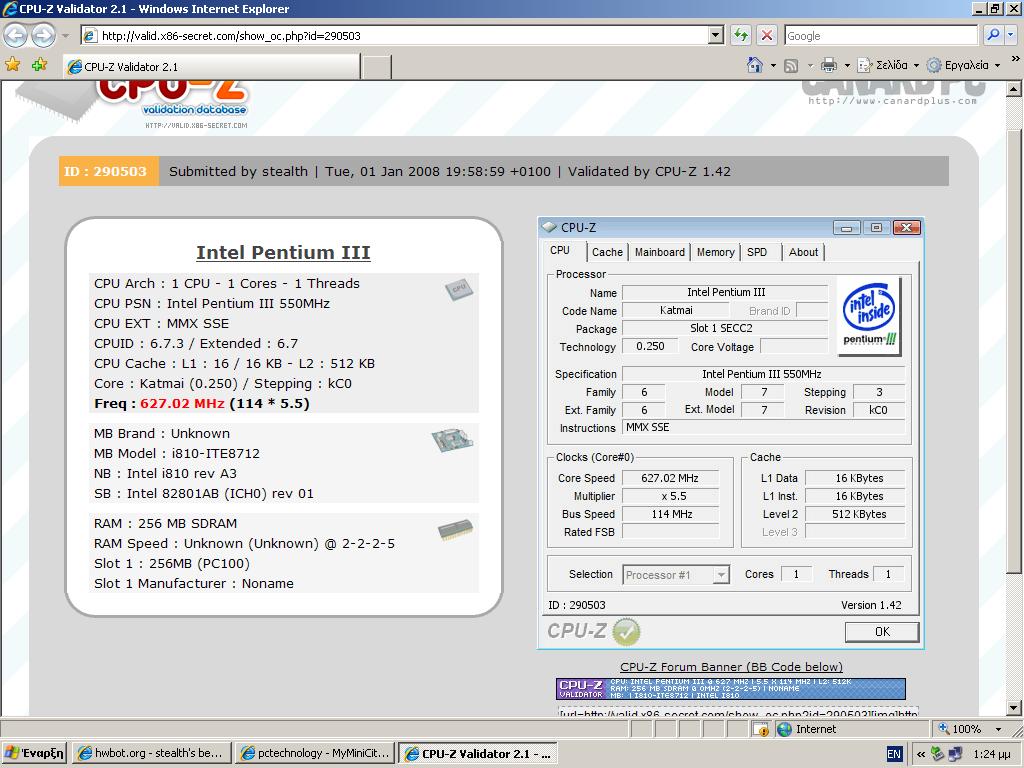Click the 1:24 μμ system clock
The height and width of the screenshot is (768, 1024).
(992, 754)
